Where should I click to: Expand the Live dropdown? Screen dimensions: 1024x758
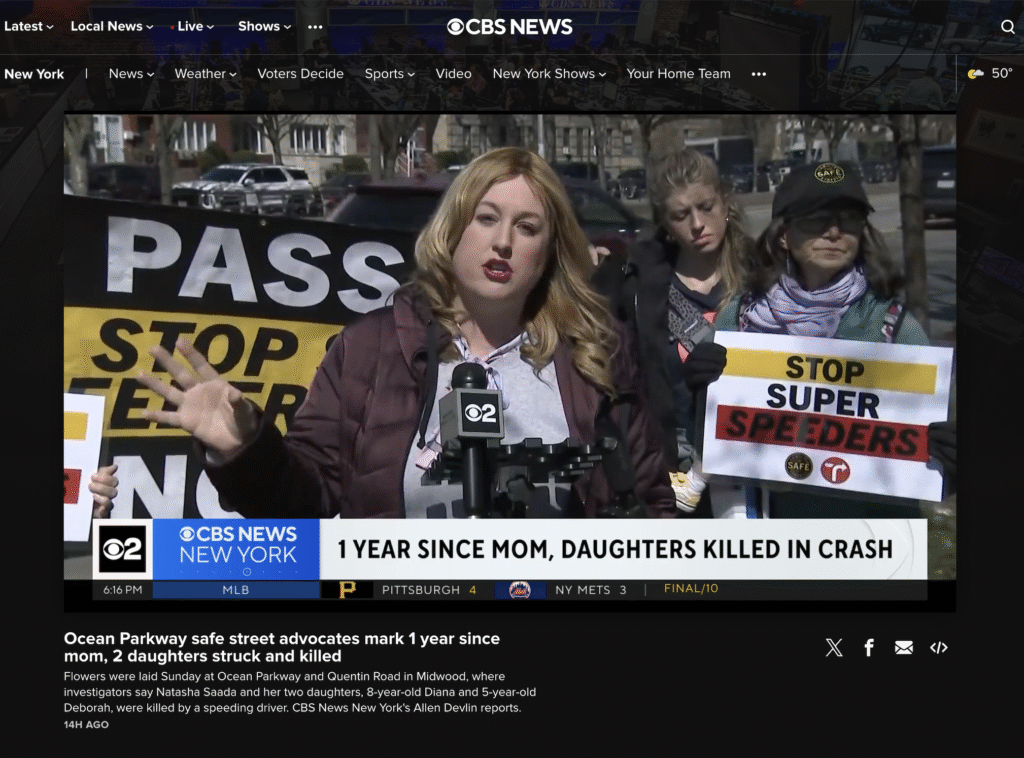(x=194, y=27)
